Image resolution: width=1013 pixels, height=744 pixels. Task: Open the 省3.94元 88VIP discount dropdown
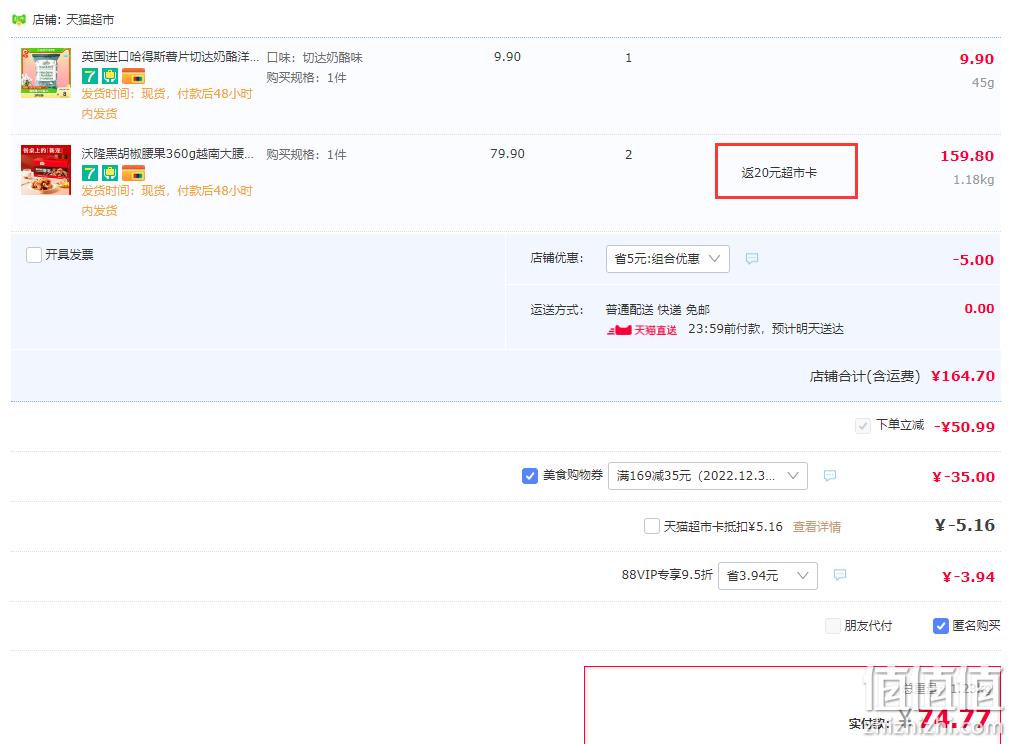pos(768,575)
